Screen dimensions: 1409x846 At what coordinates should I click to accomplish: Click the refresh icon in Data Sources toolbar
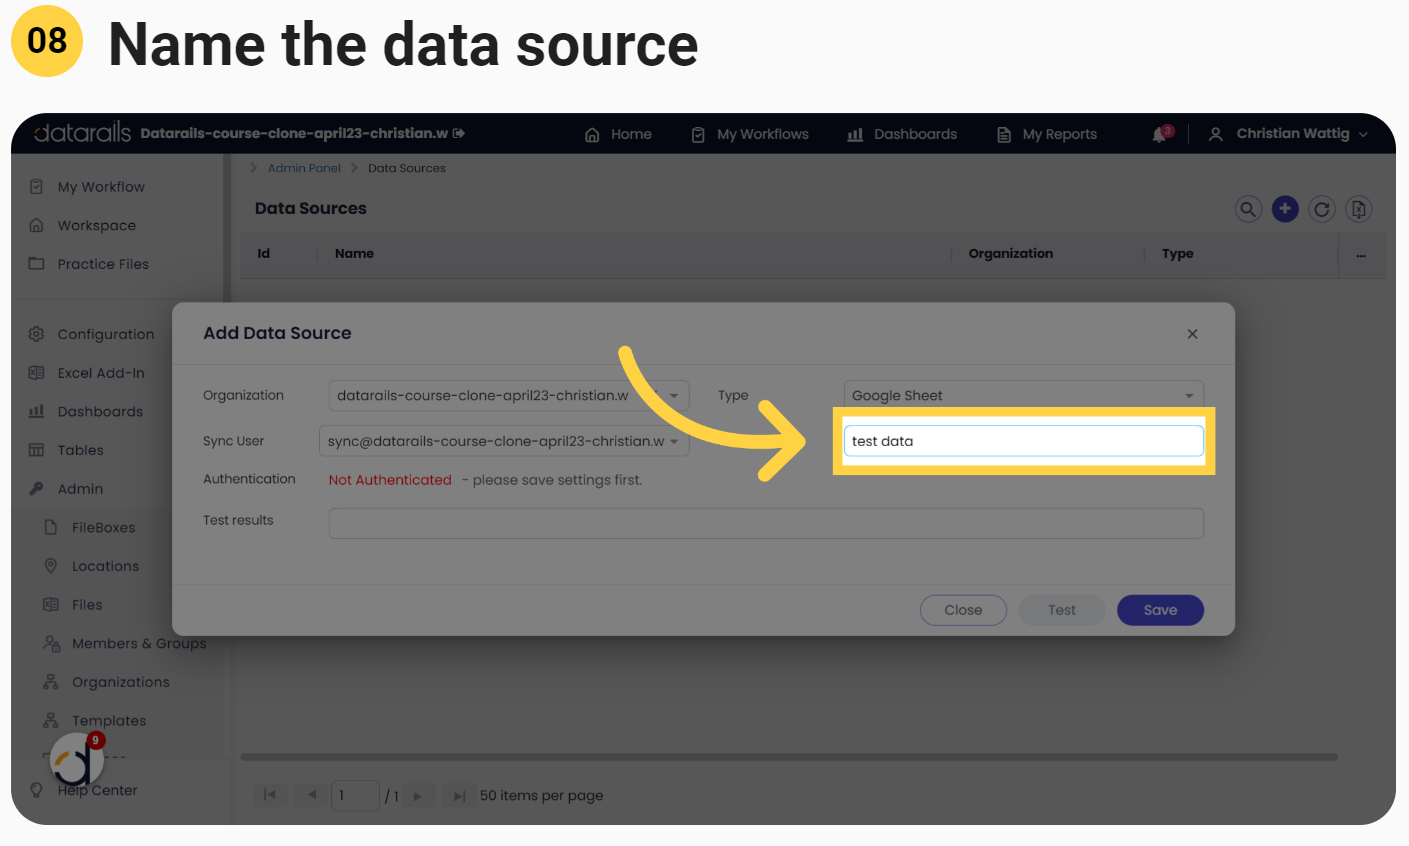pos(1322,209)
